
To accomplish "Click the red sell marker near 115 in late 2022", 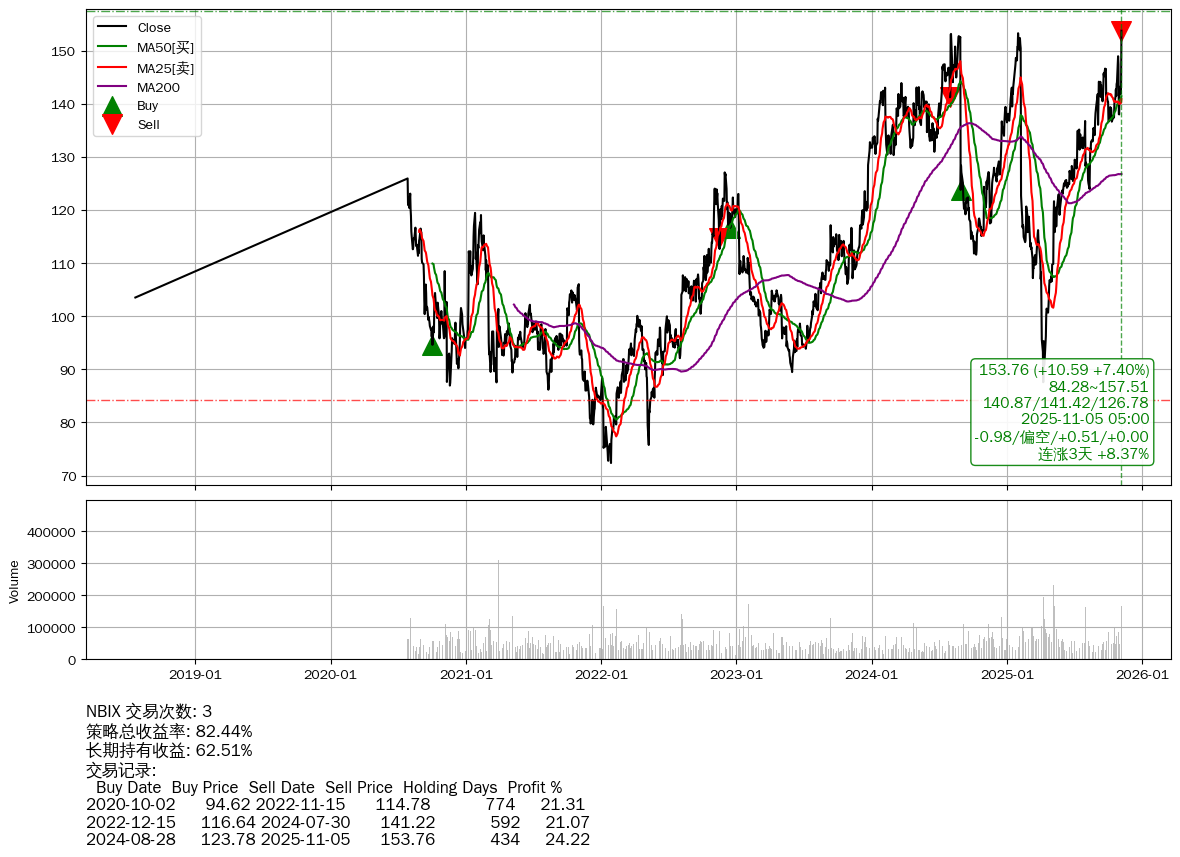I will [718, 236].
